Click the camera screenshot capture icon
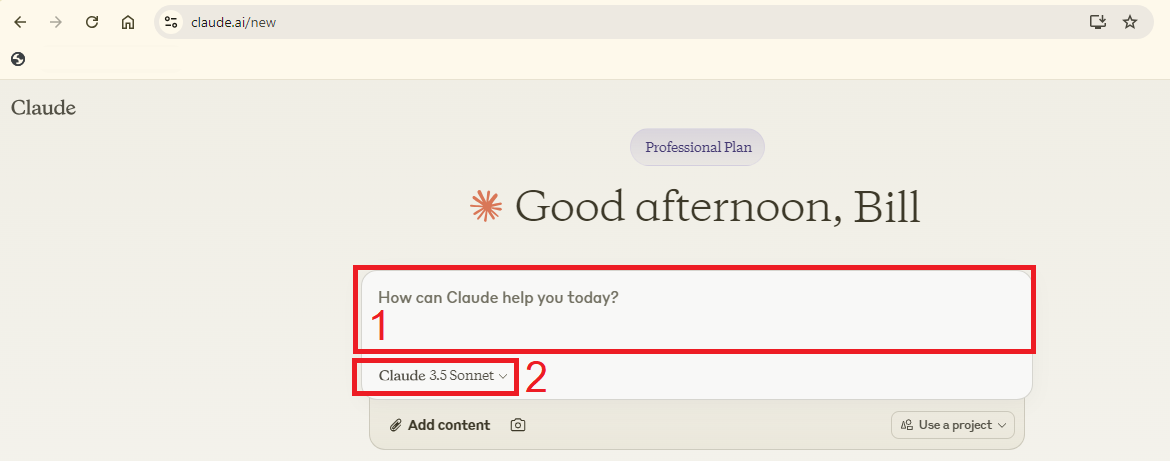This screenshot has height=461, width=1170. click(x=517, y=425)
